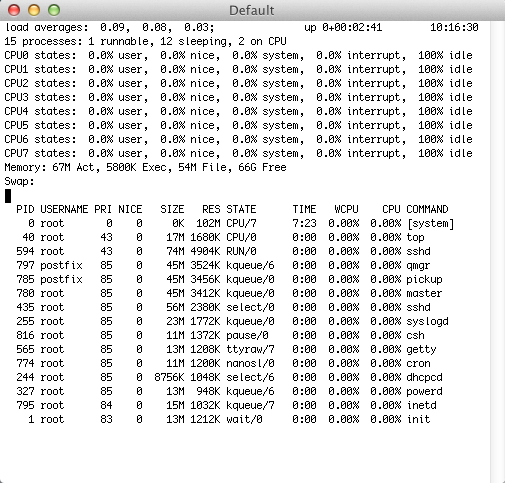Zoom window with green button
Screen dimensions: 505x483
tap(54, 10)
